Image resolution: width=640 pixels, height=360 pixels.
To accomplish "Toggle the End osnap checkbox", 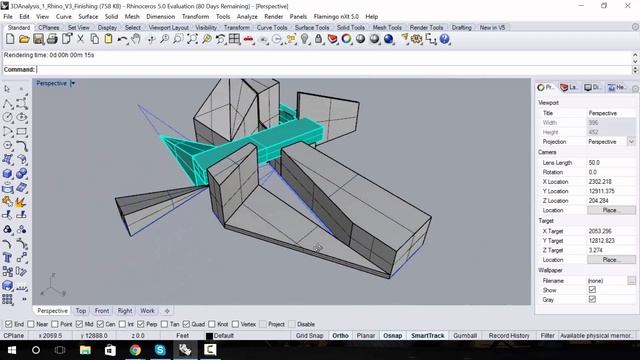I will click(9, 324).
